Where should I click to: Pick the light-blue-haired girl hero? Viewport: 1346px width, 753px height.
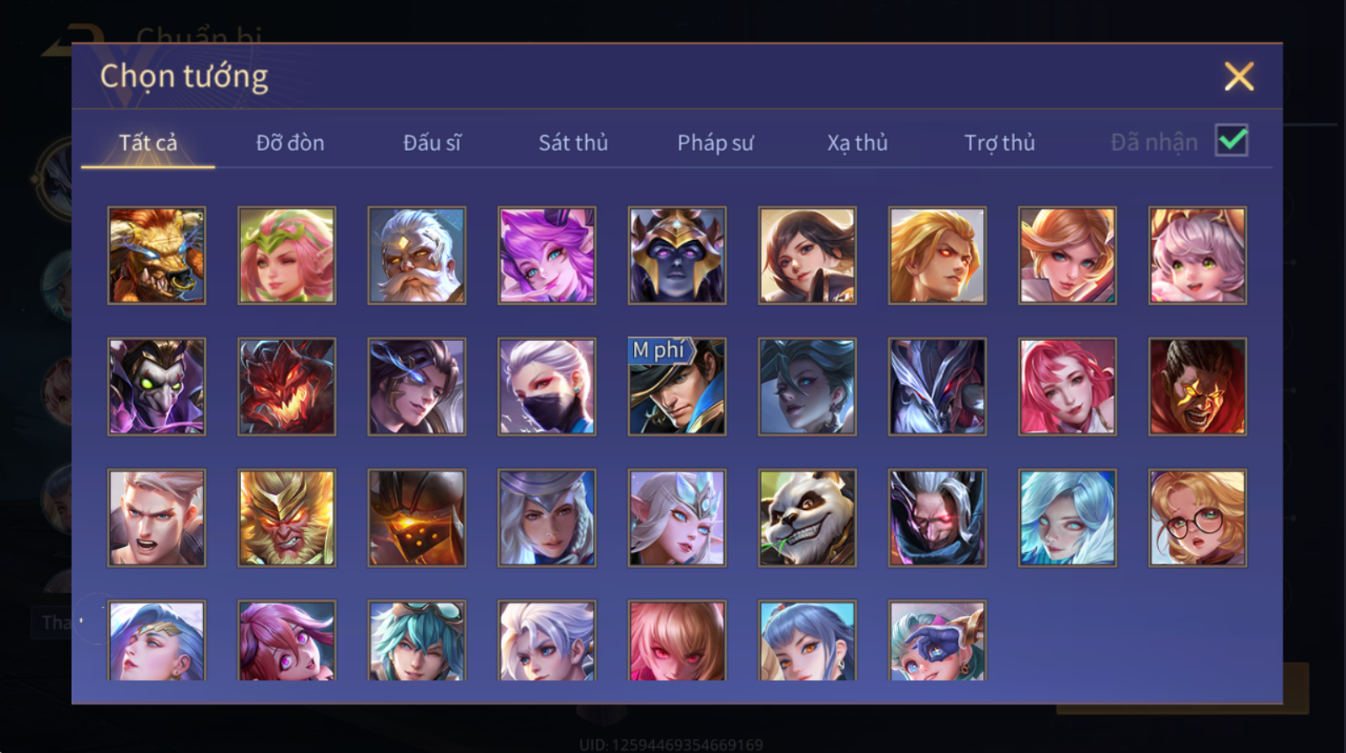click(1067, 518)
